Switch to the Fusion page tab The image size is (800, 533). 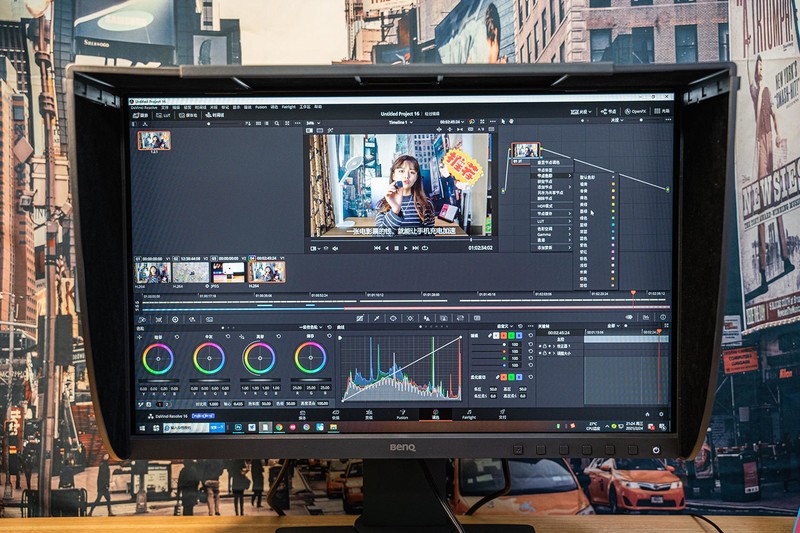402,414
